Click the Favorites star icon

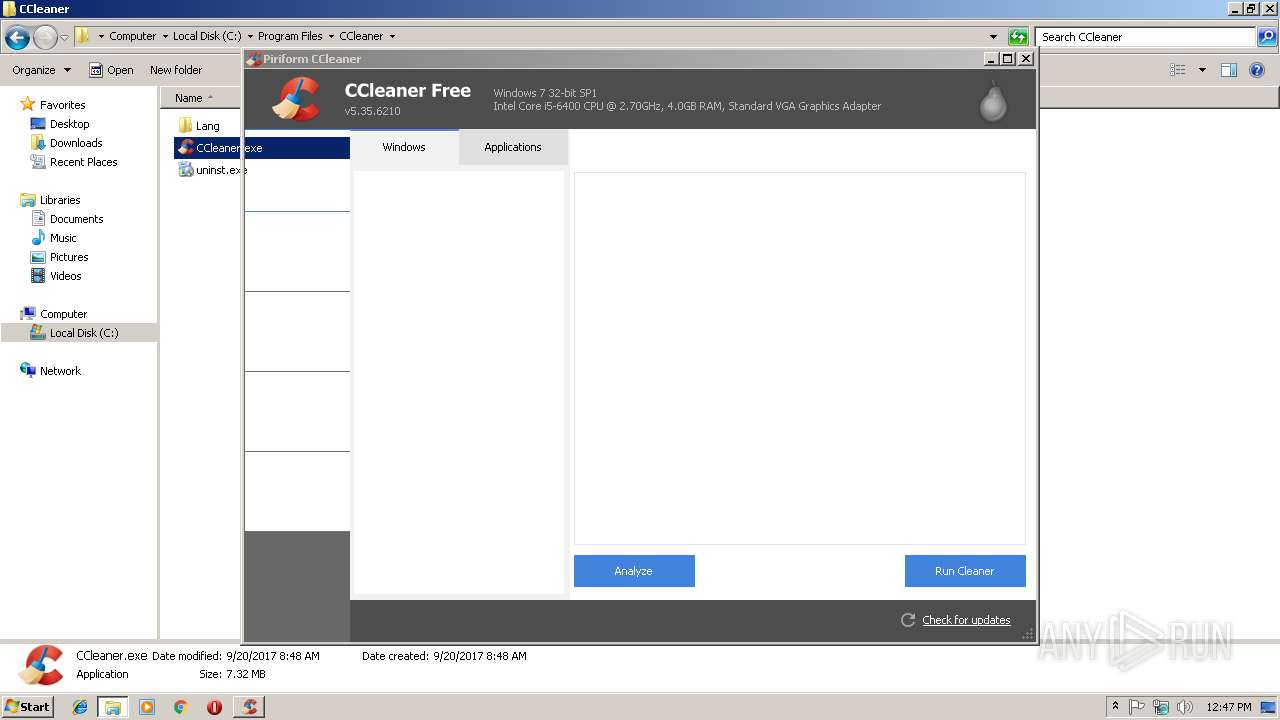point(28,104)
